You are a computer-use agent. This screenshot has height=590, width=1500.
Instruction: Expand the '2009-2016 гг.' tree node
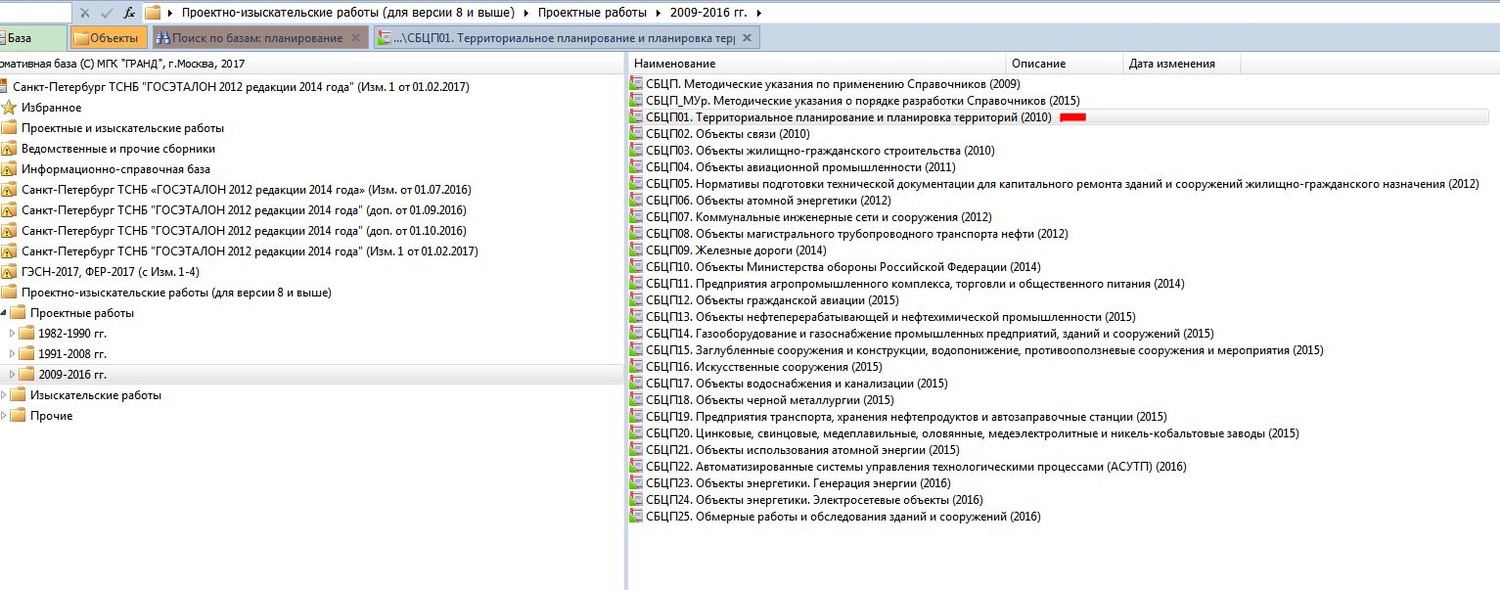click(13, 374)
